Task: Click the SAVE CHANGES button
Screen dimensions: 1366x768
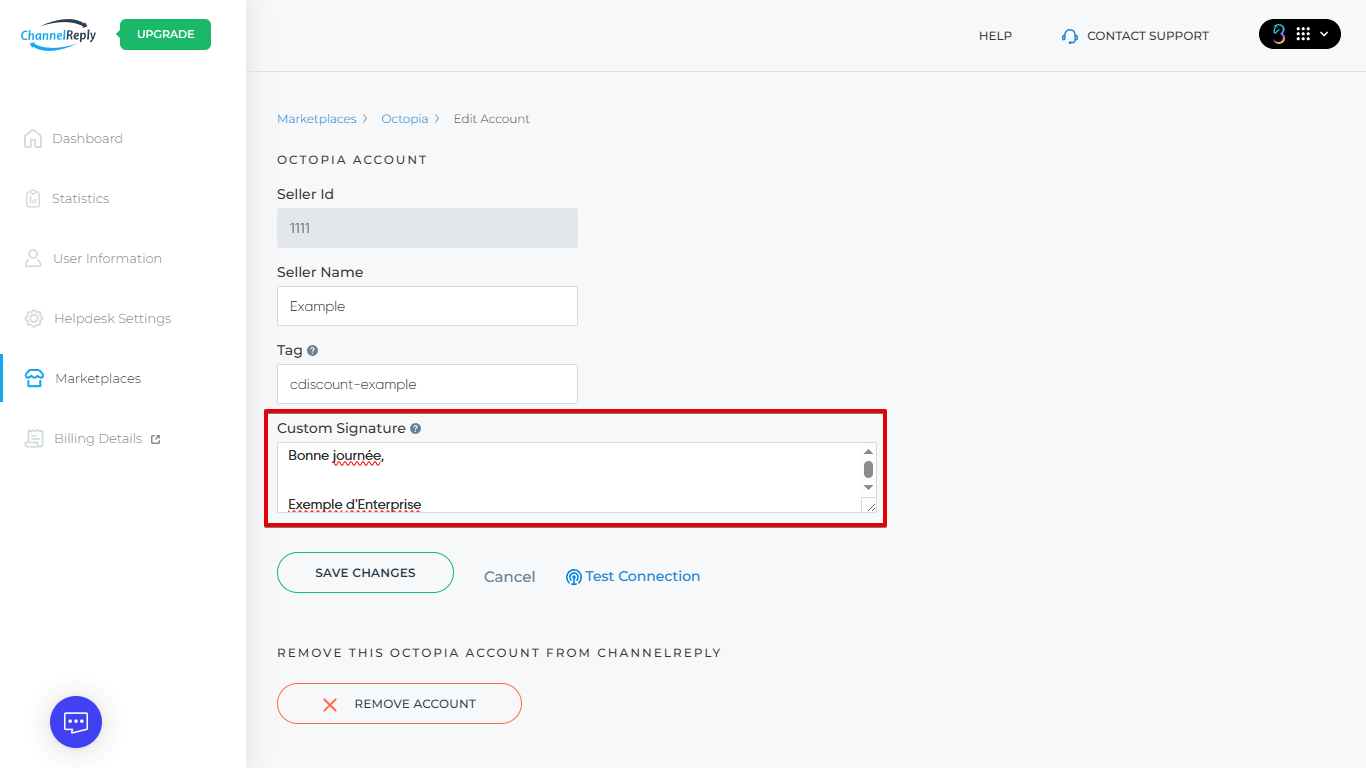Action: click(365, 573)
